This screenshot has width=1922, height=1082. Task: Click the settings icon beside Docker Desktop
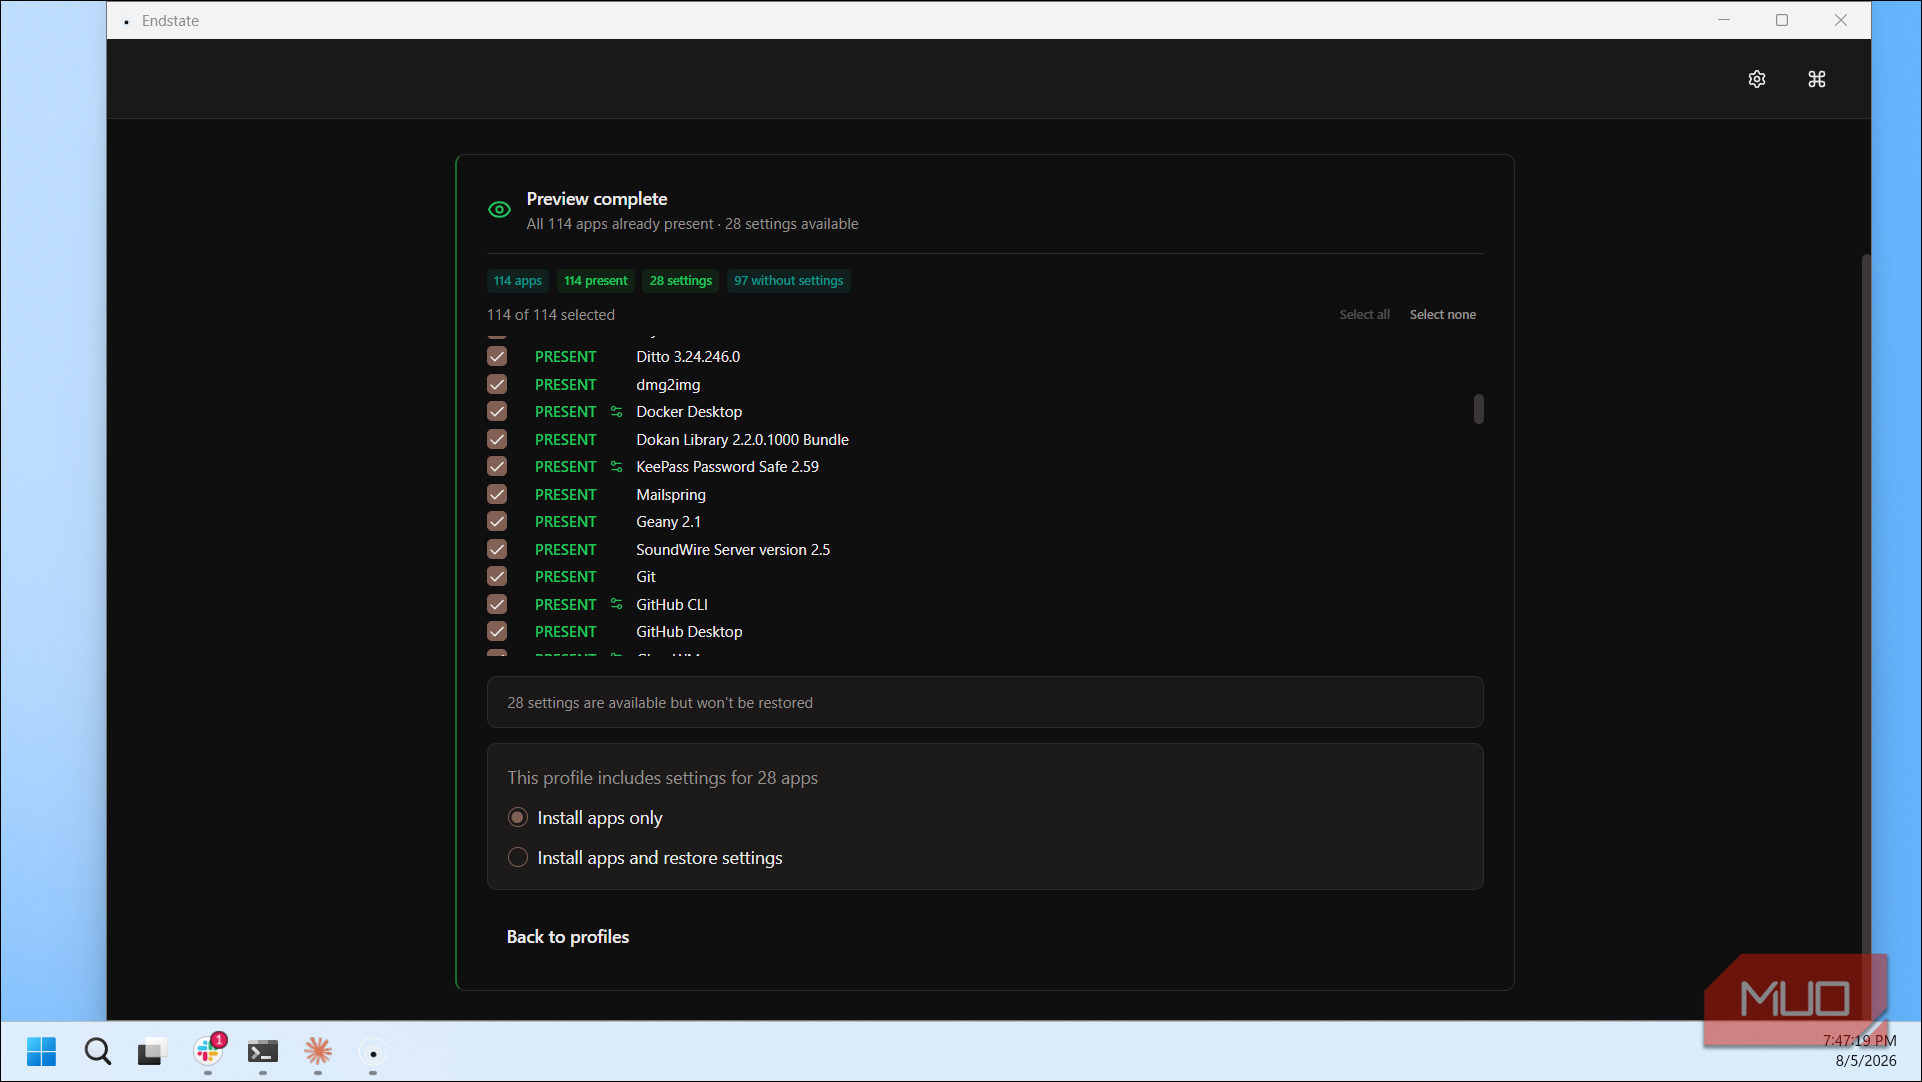(x=617, y=412)
